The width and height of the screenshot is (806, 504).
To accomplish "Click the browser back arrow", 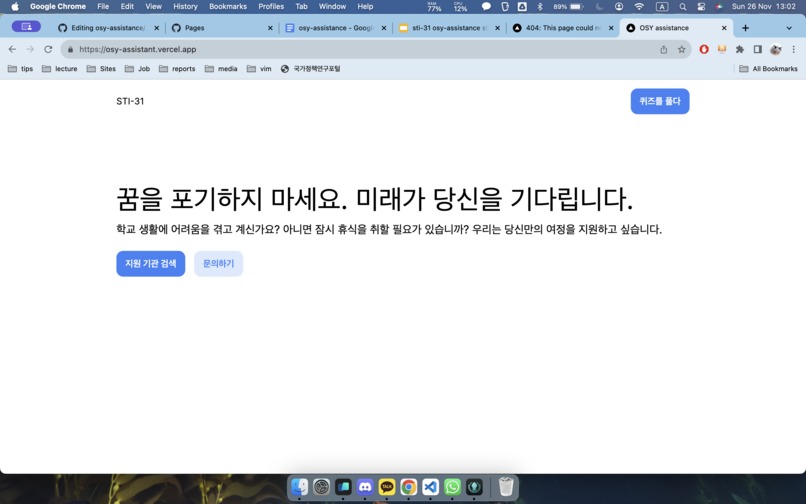I will pos(12,49).
